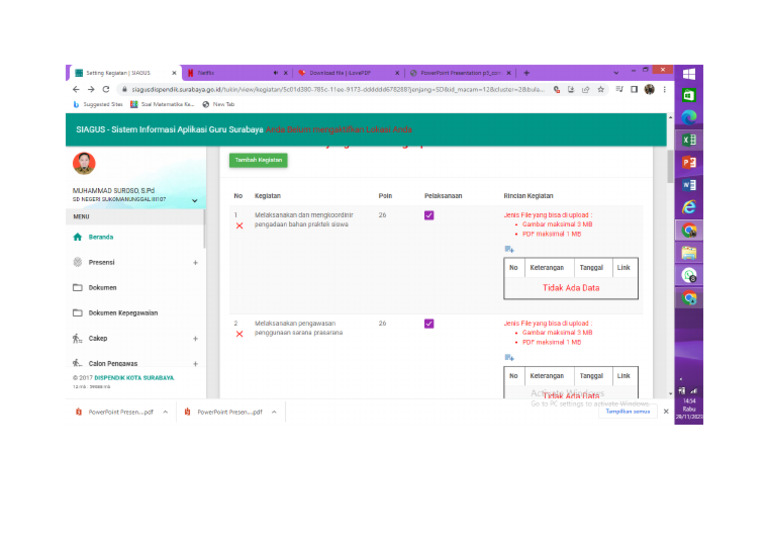Screen dimensions: 768x543
Task: Uncheck Pelaksanaan for kegiatan 1
Action: tap(429, 215)
